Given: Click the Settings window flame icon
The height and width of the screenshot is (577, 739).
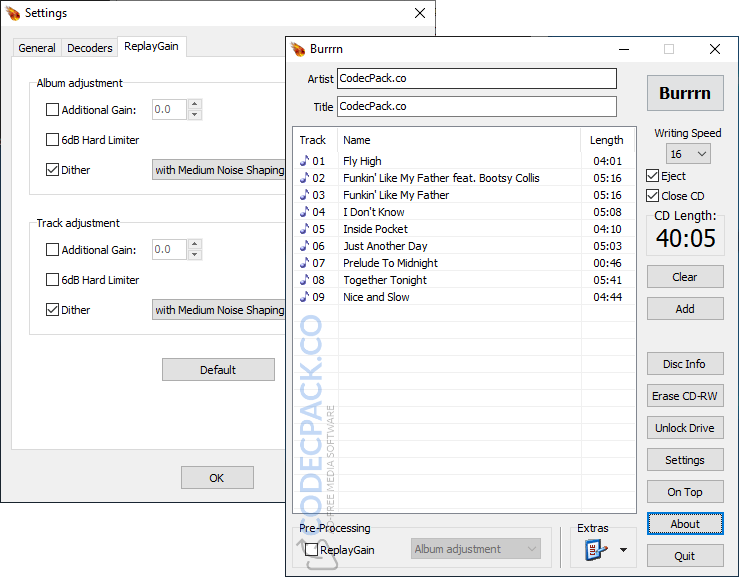Looking at the screenshot, I should [x=12, y=13].
